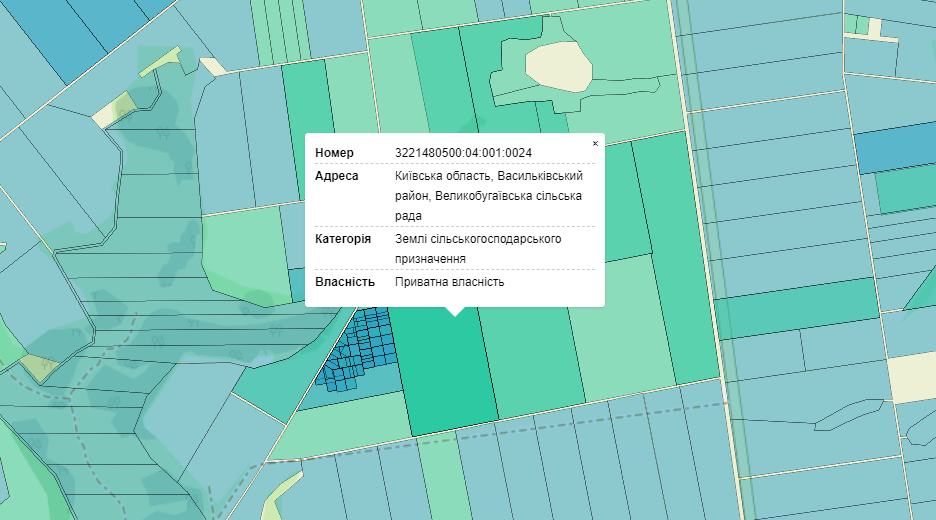Click the Приватна власність value
The height and width of the screenshot is (520, 936).
pyautogui.click(x=449, y=282)
